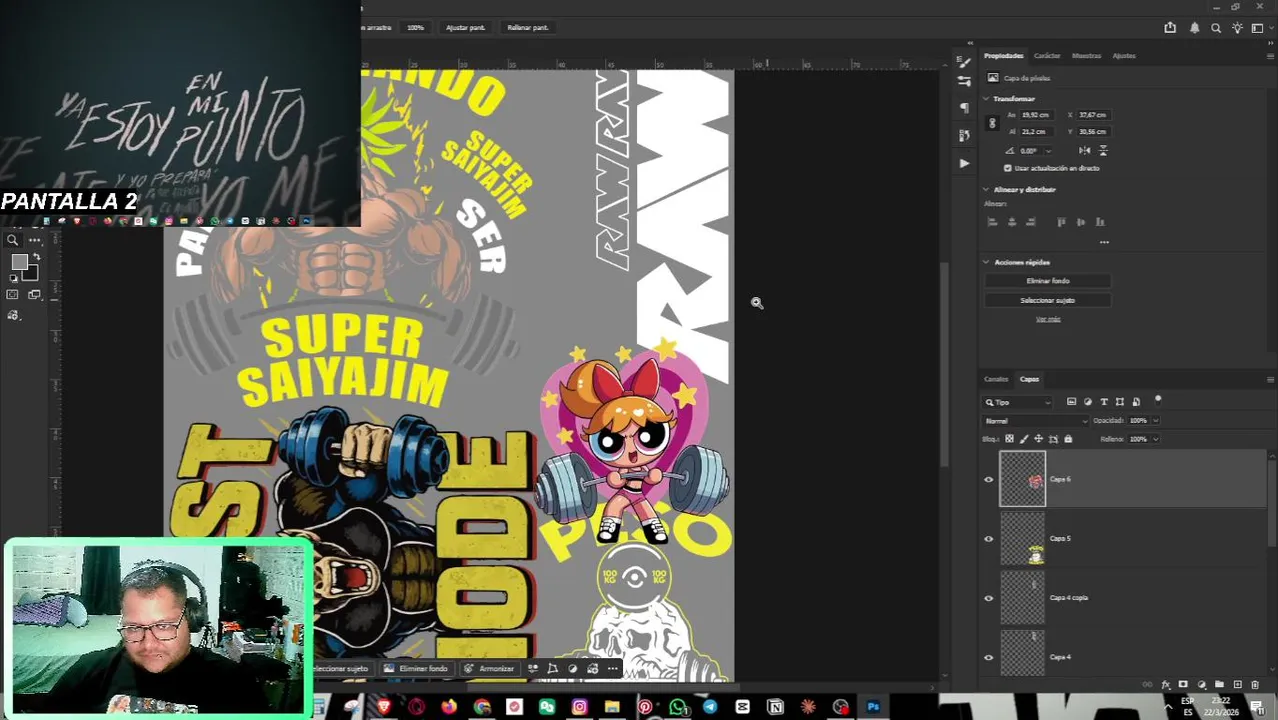Screen dimensions: 1278x720
Task: Hide the Capa 4 layer
Action: (989, 657)
